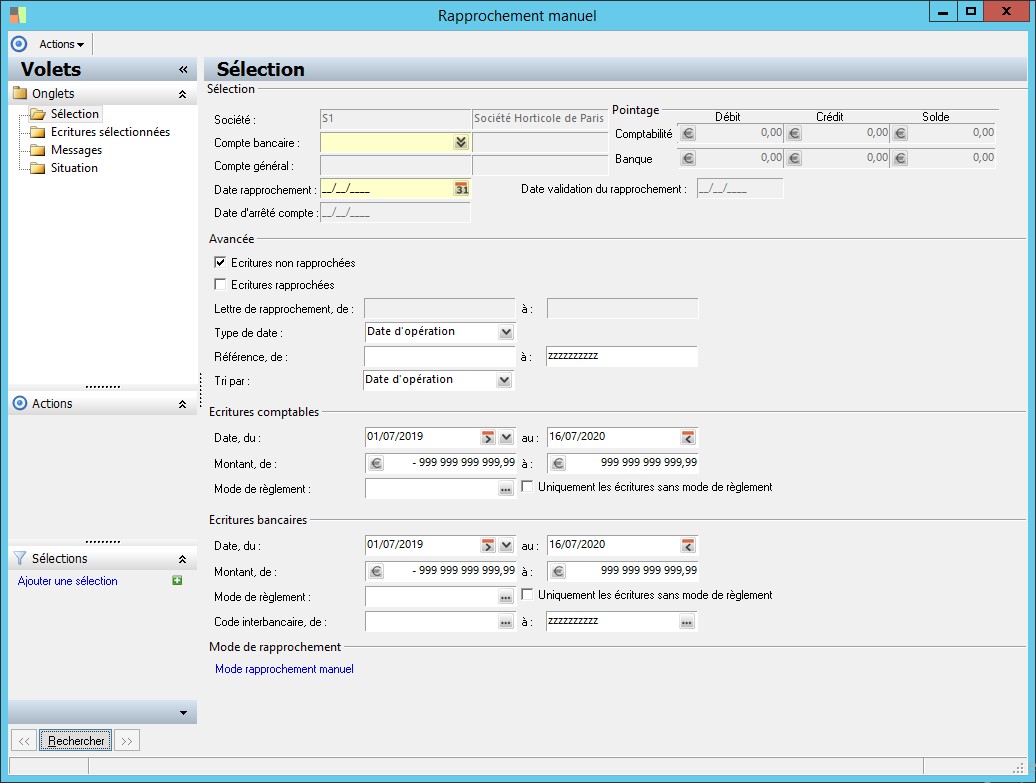Image resolution: width=1036 pixels, height=783 pixels.
Task: Check Uniquement les écritures sans mode under Ecritures bancaires
Action: tap(528, 595)
